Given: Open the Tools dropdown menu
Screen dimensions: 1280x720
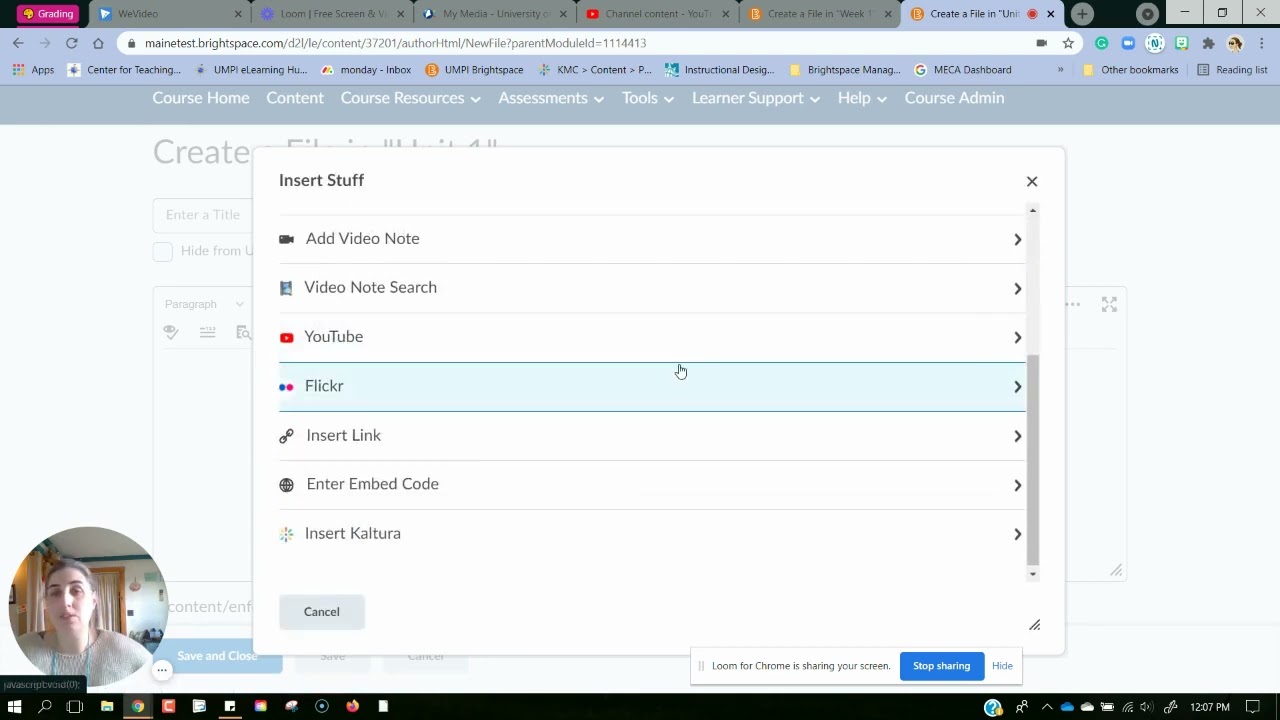Looking at the screenshot, I should pos(647,98).
